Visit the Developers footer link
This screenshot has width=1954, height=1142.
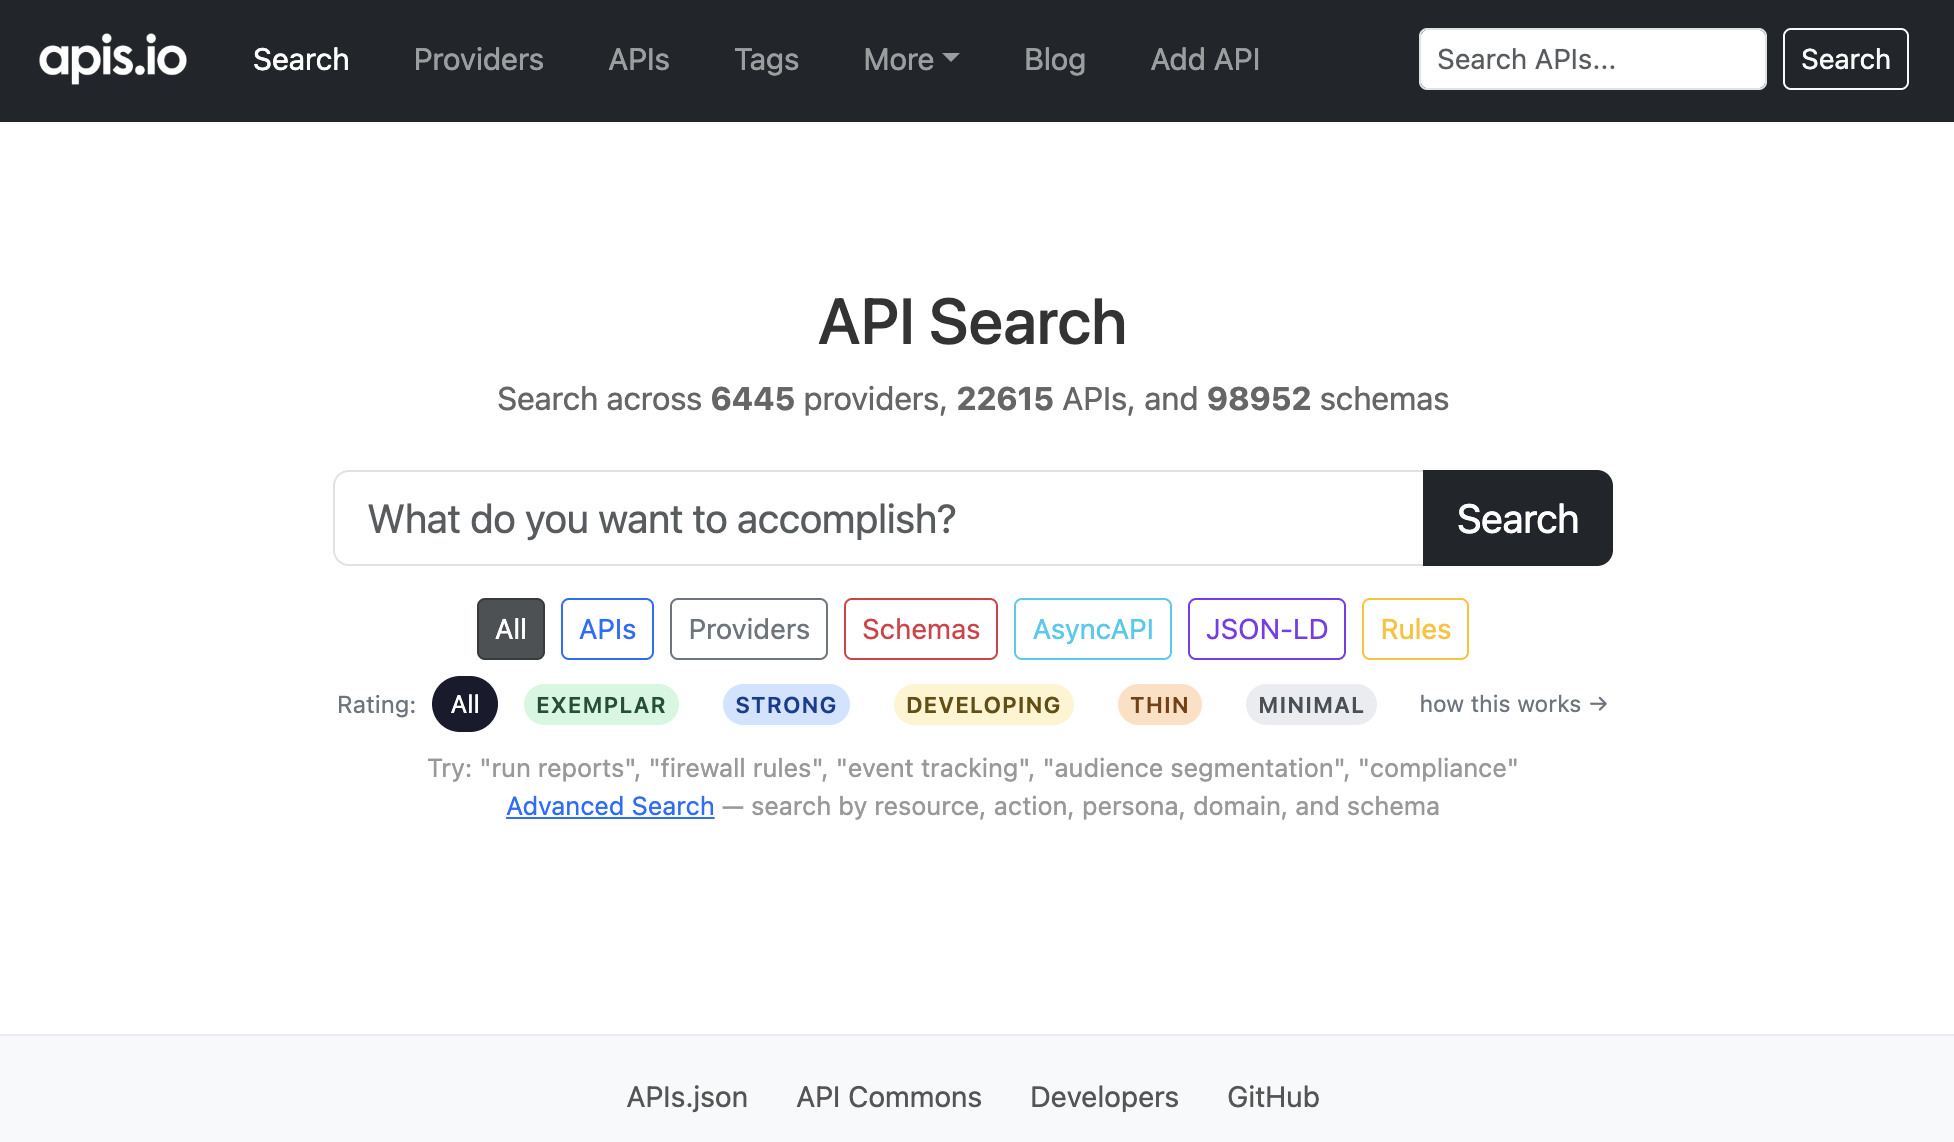point(1104,1097)
